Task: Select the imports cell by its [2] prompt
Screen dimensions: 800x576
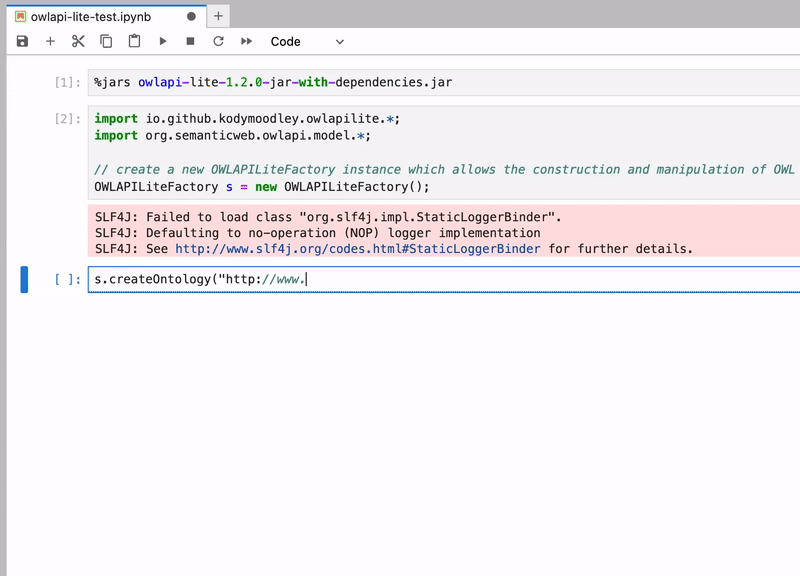Action: [67, 118]
